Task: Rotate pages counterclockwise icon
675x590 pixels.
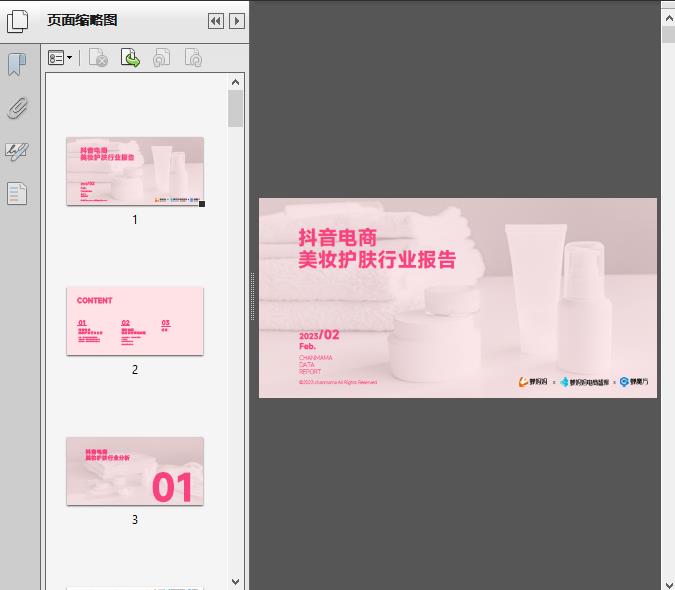Action: tap(162, 58)
